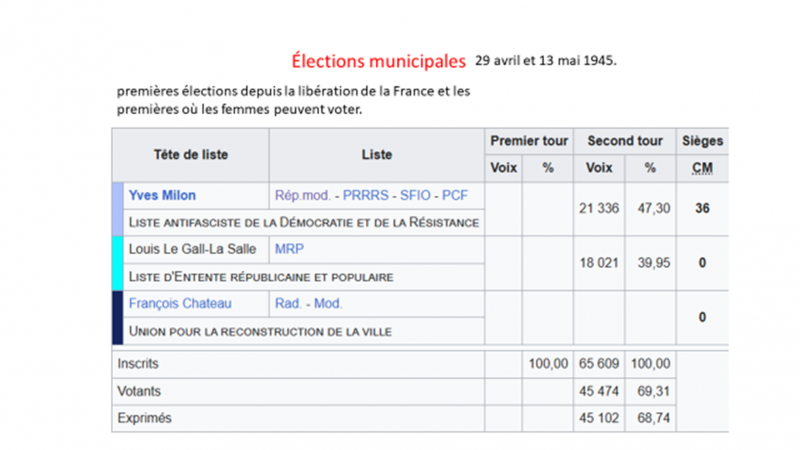Click the CM abbreviation under Sièges
This screenshot has height=450, width=800.
702,168
